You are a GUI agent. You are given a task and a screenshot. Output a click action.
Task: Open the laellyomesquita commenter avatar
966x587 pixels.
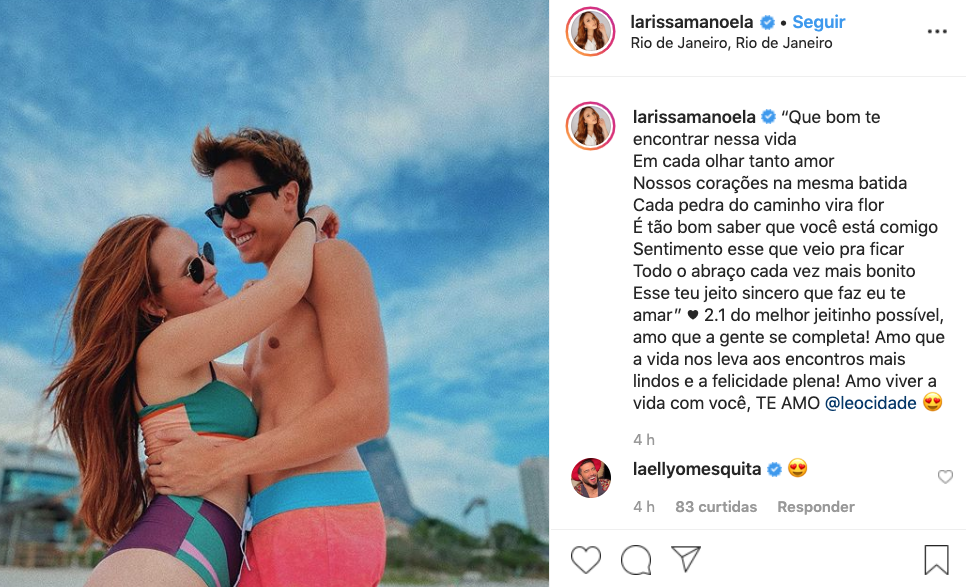pyautogui.click(x=591, y=478)
